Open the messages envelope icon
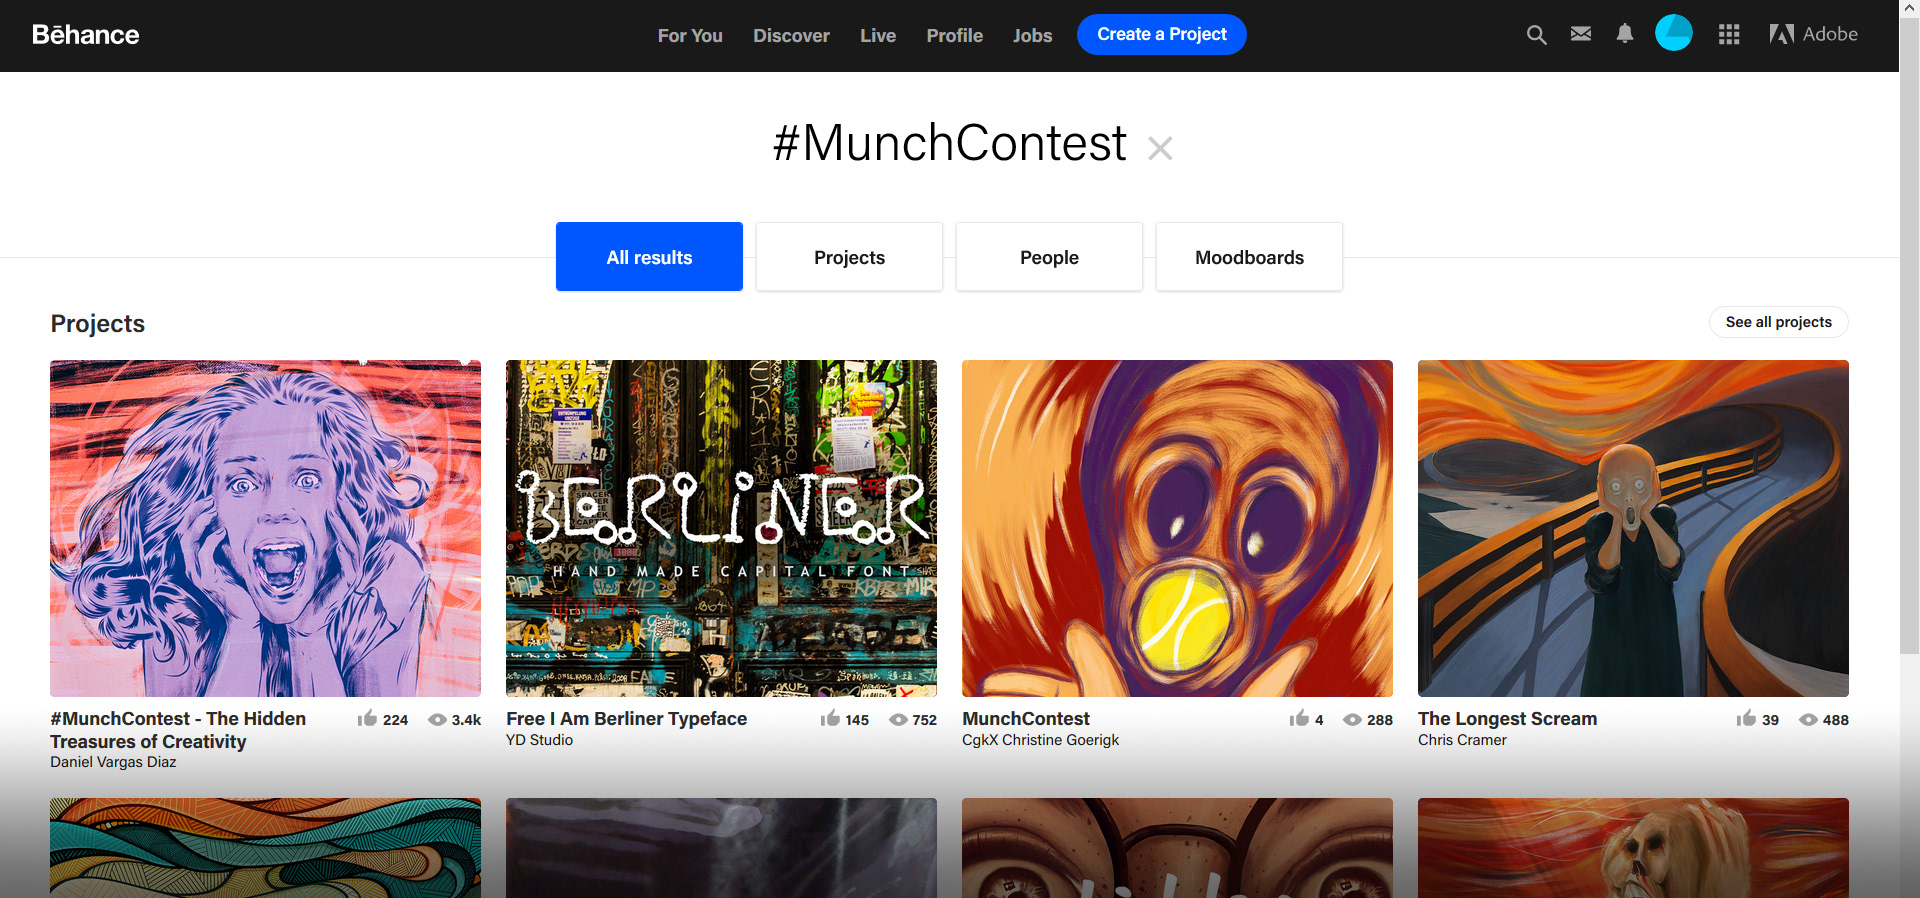Image resolution: width=1920 pixels, height=898 pixels. [x=1581, y=34]
